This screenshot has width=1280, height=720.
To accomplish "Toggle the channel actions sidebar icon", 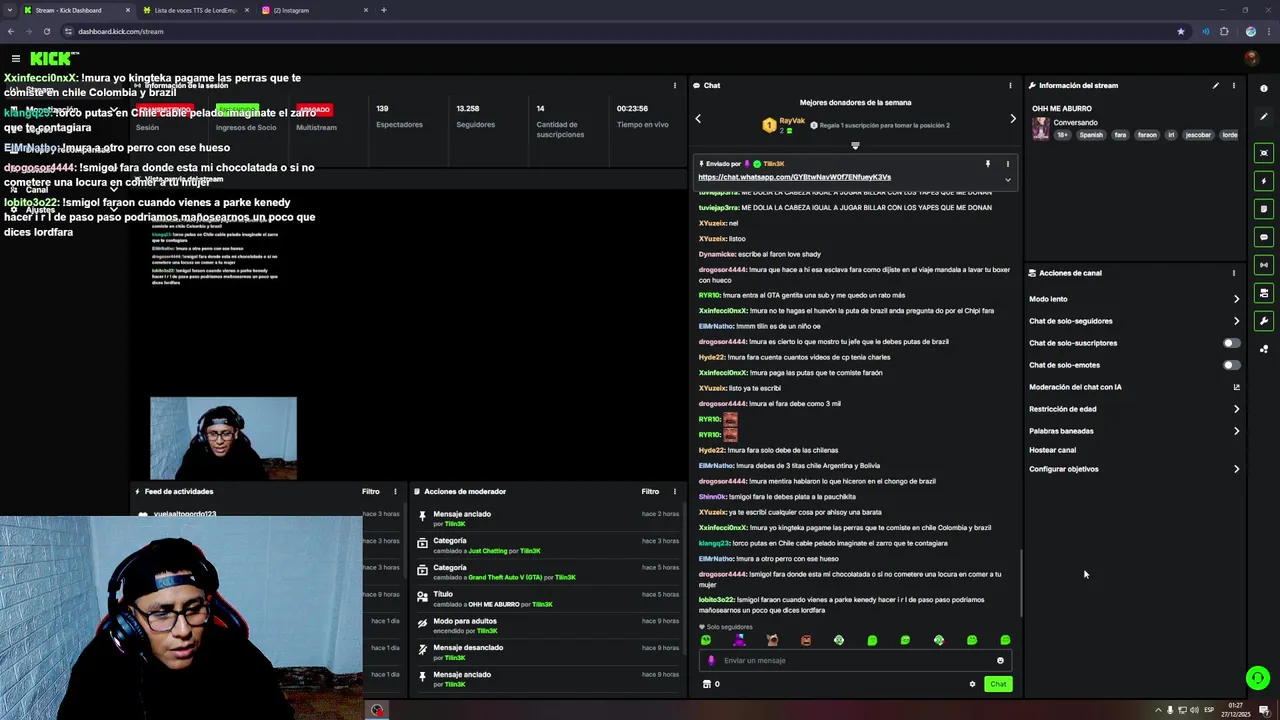I will [x=1264, y=293].
